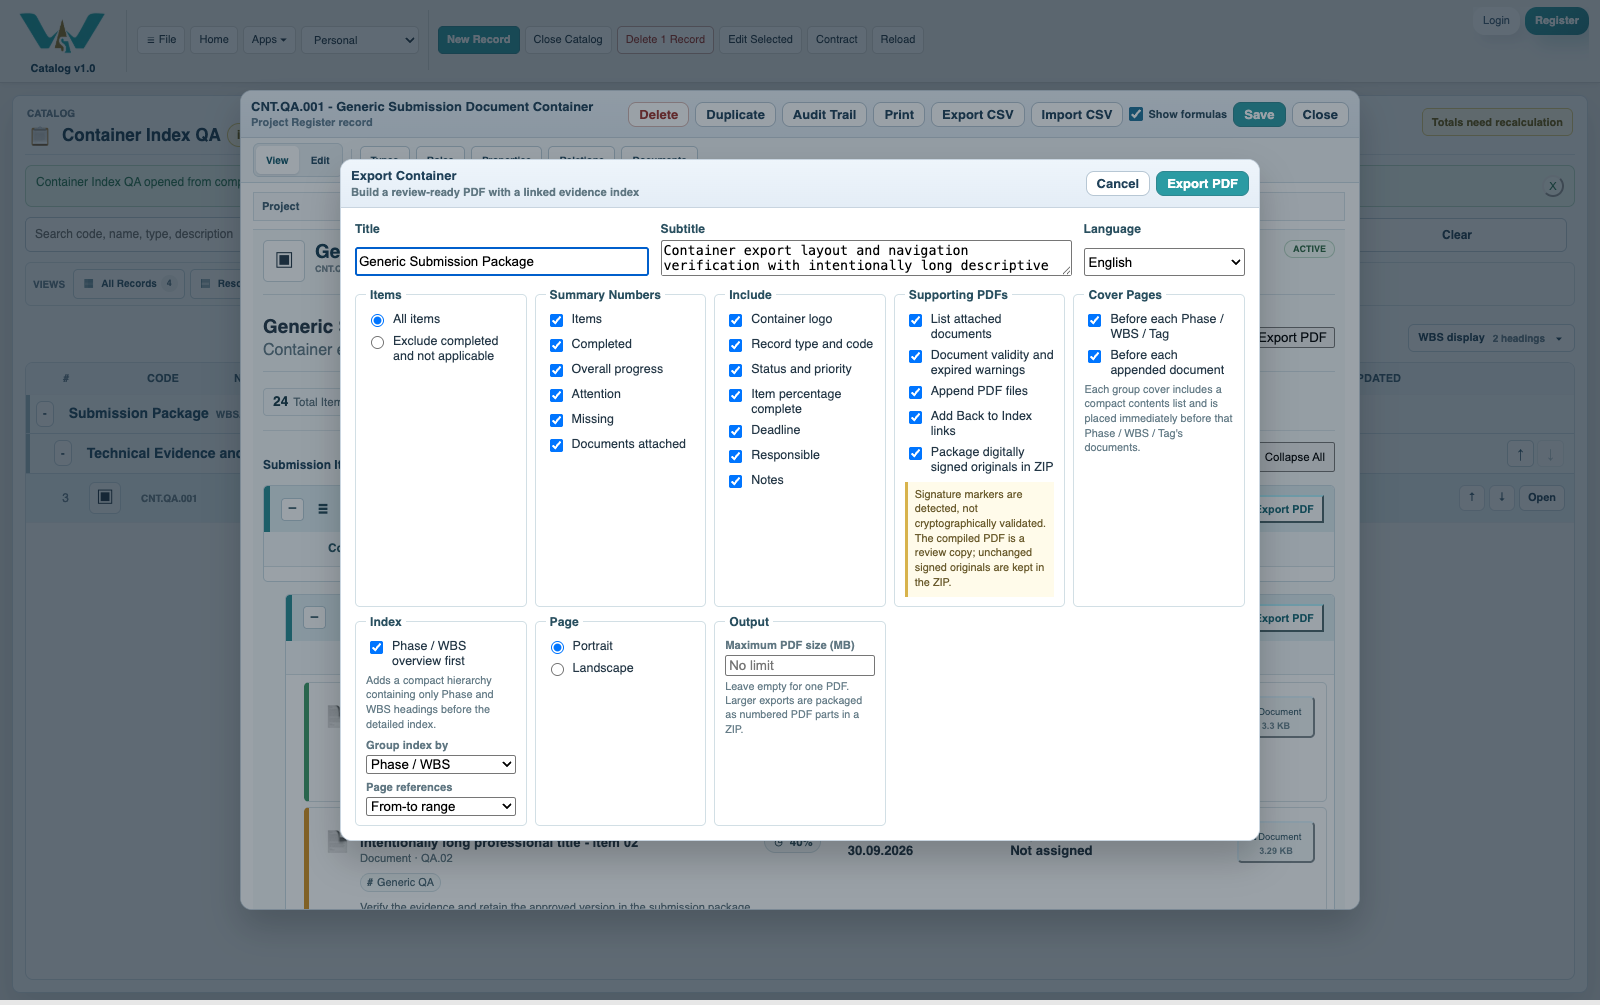Screen dimensions: 1600x1005
Task: Cancel the Export Container dialog
Action: coord(1117,184)
